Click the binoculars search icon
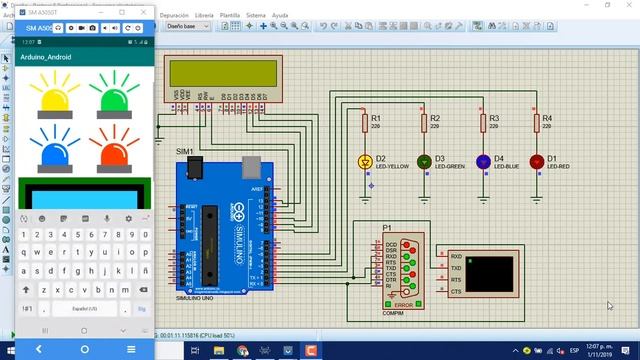Viewport: 640px width, 360px height. coord(492,26)
